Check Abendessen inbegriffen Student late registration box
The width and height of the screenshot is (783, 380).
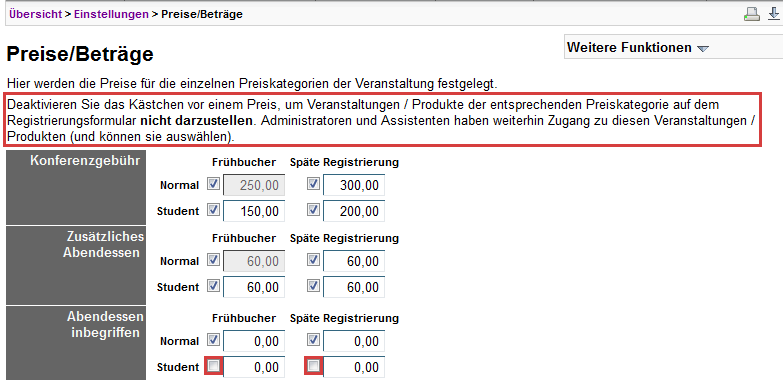(x=313, y=367)
